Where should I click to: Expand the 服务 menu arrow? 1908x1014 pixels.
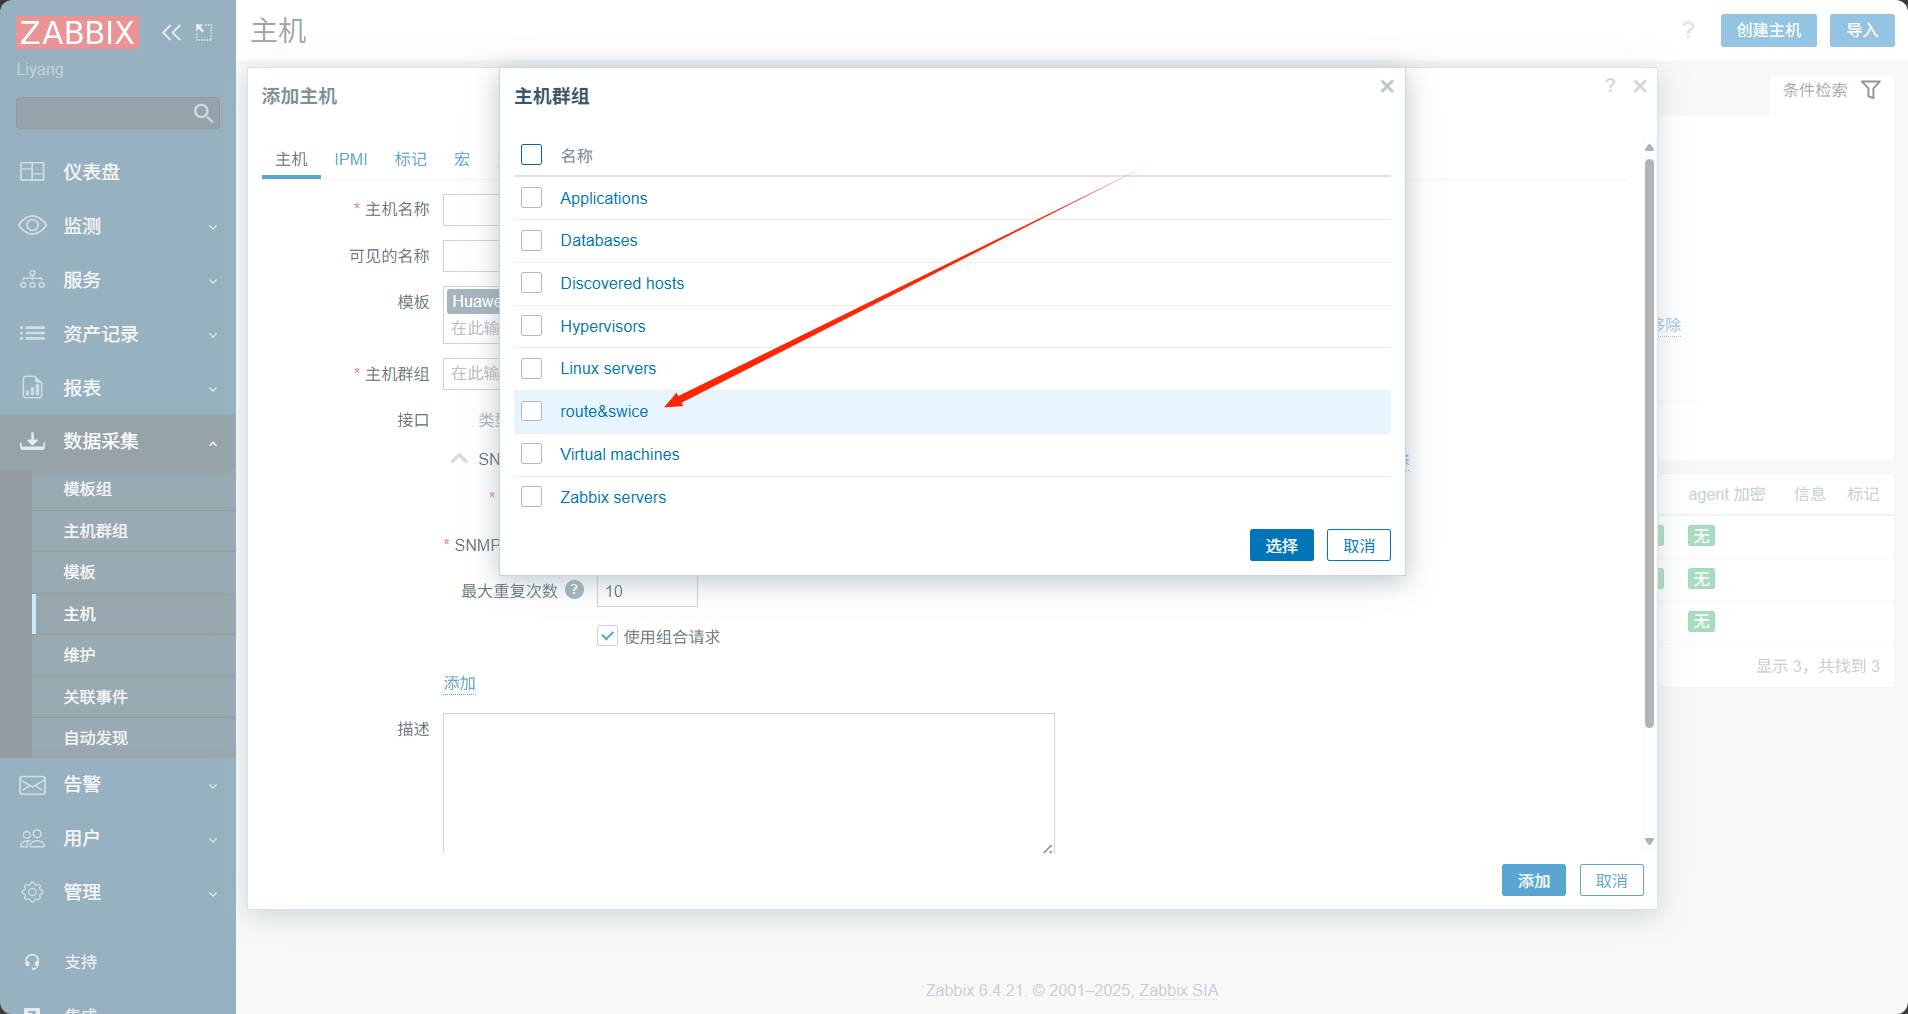[213, 281]
